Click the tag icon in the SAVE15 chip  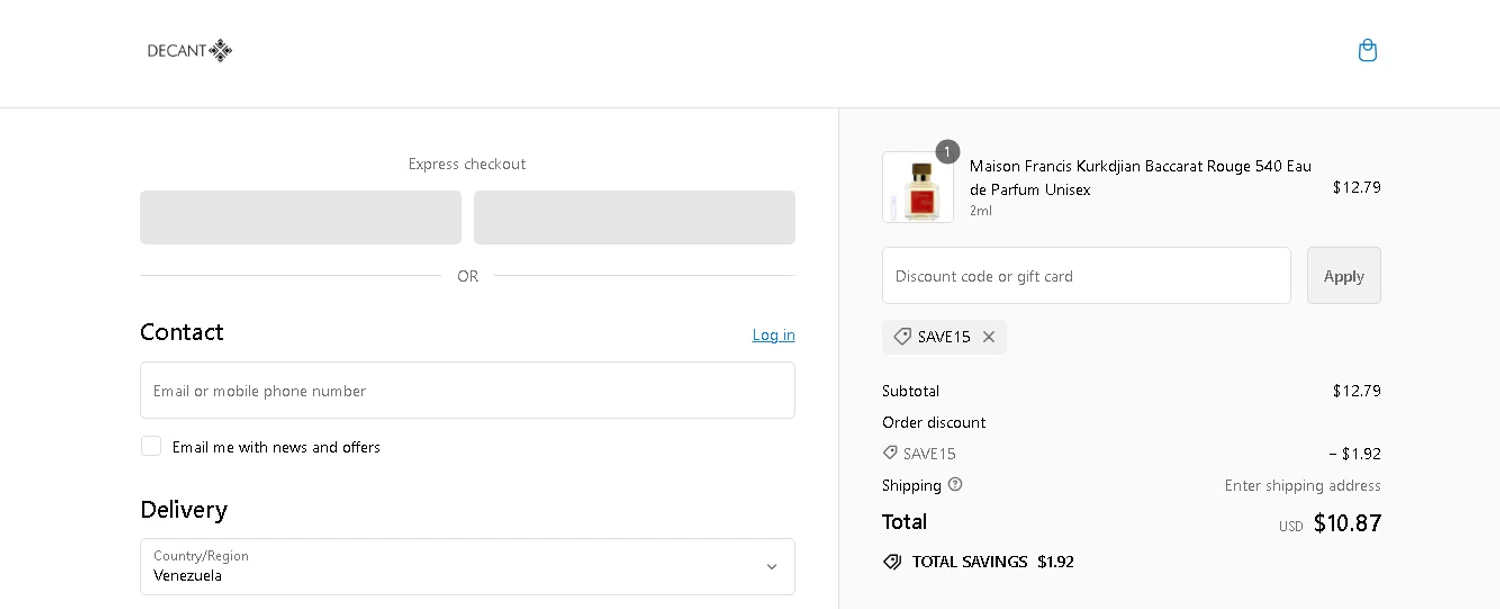pyautogui.click(x=902, y=337)
